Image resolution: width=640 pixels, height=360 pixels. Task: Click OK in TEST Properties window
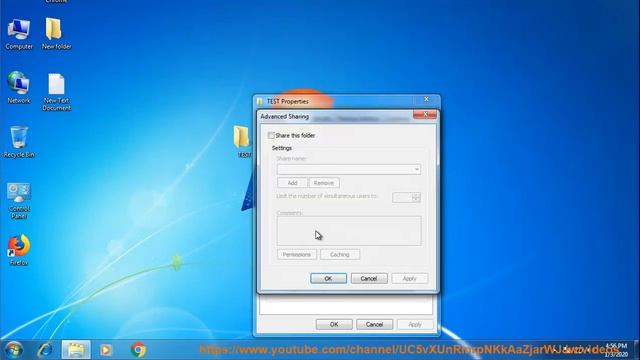click(334, 324)
